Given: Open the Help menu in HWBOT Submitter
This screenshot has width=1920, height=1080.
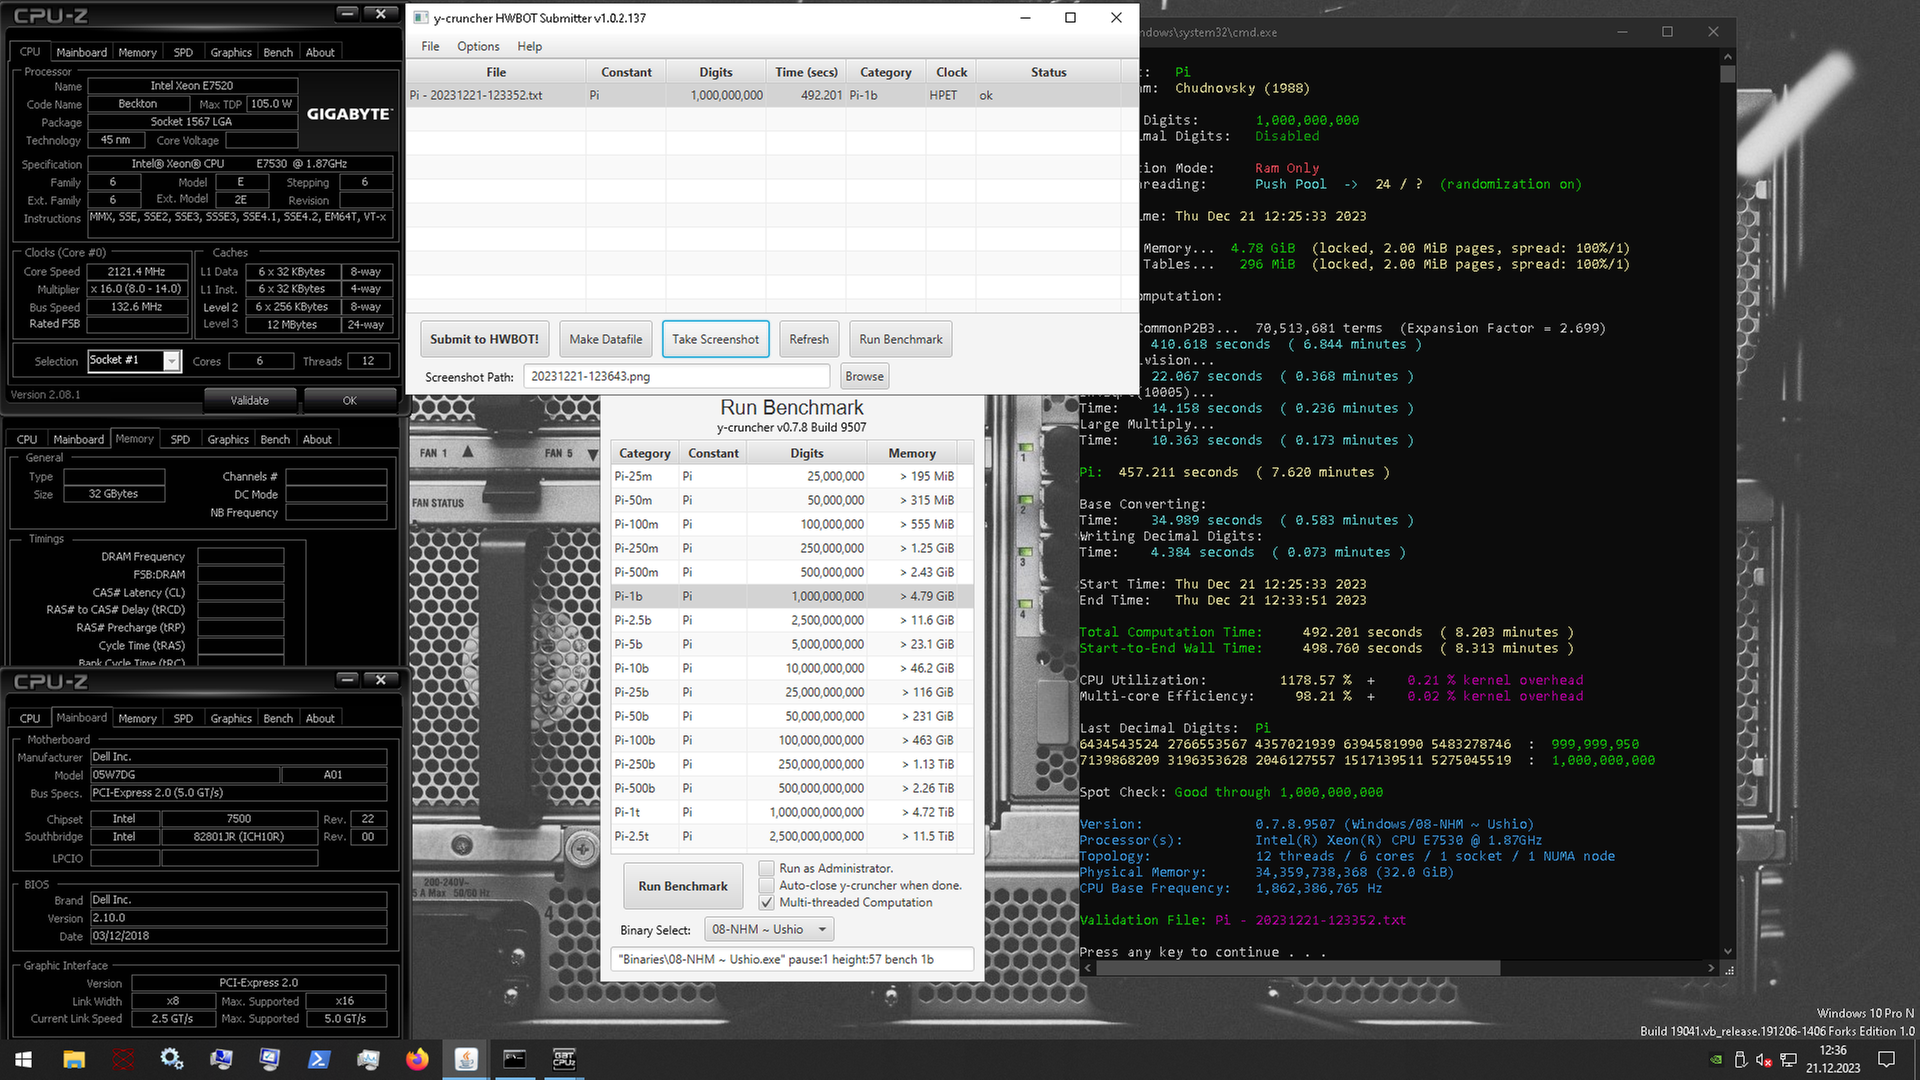Looking at the screenshot, I should coord(529,46).
